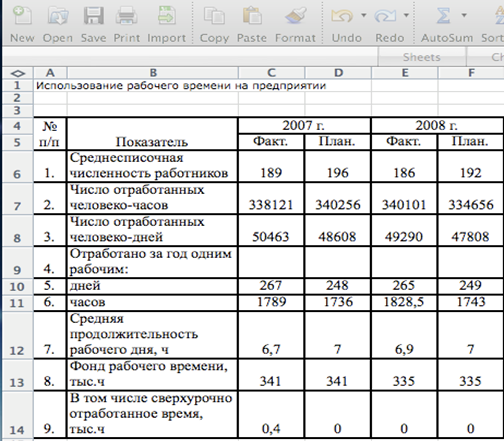Save the workbook with the Save icon
Viewport: 504px width, 441px height.
[93, 15]
